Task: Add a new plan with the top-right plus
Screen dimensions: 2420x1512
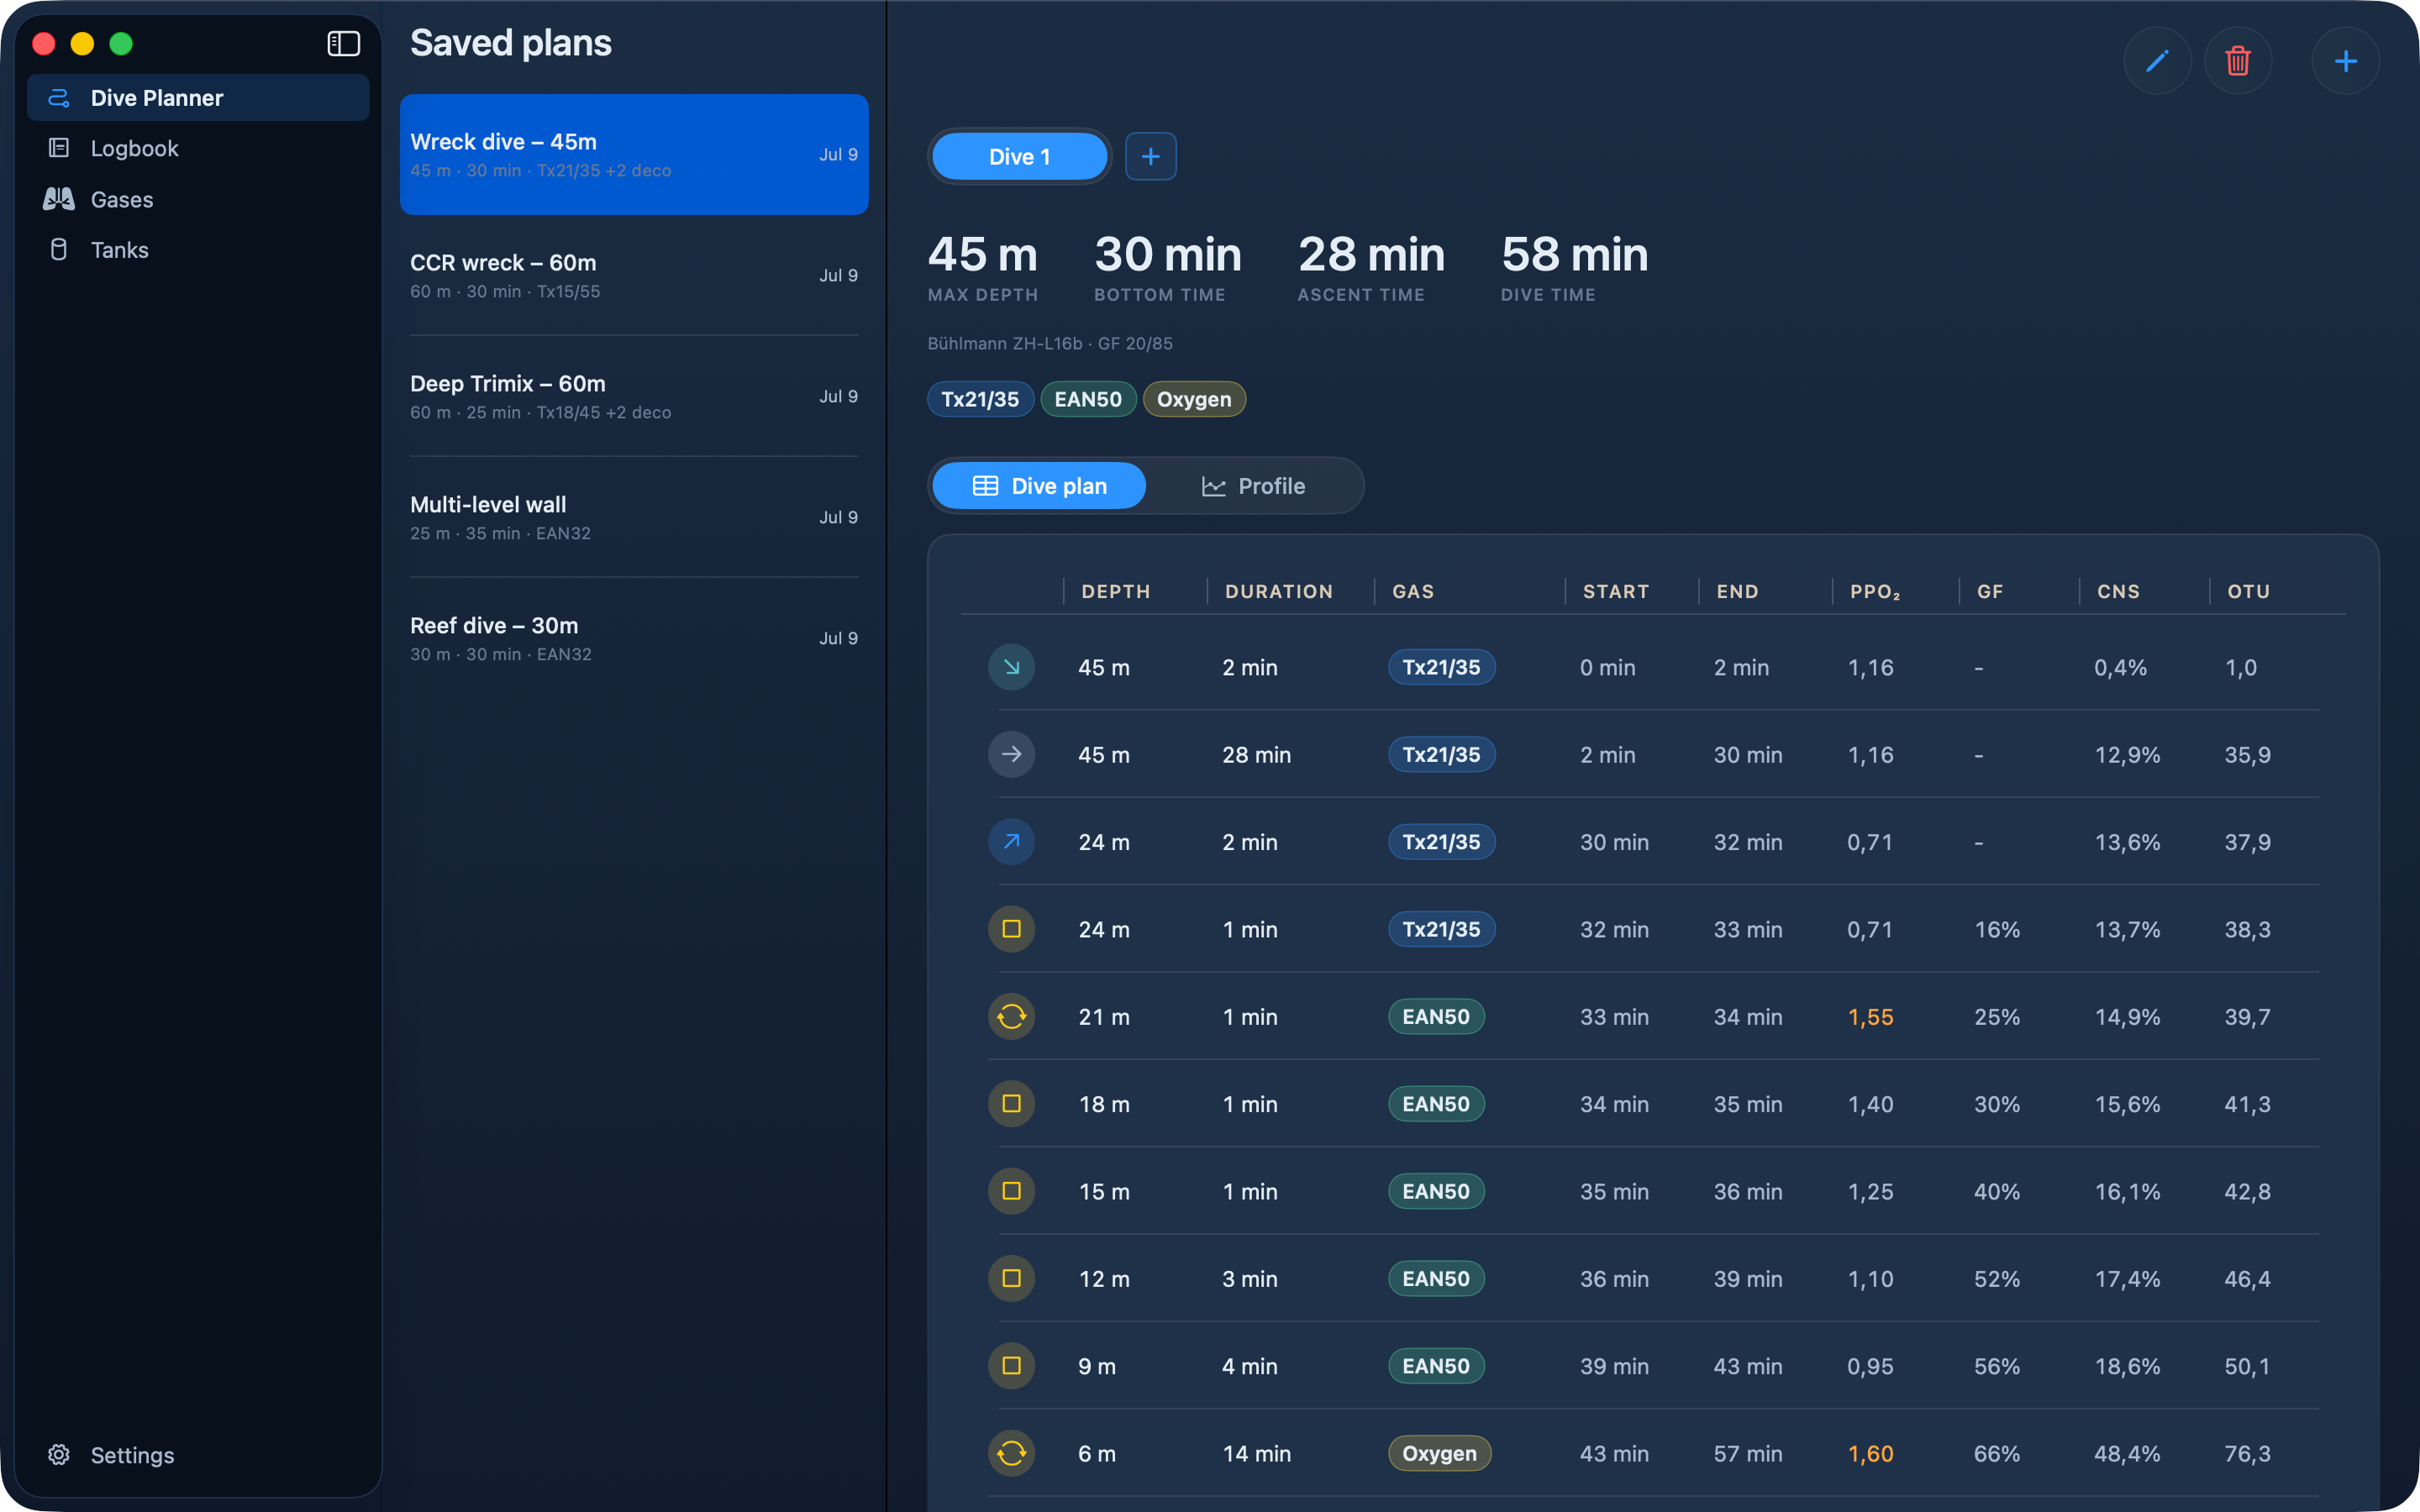Action: pos(2345,61)
